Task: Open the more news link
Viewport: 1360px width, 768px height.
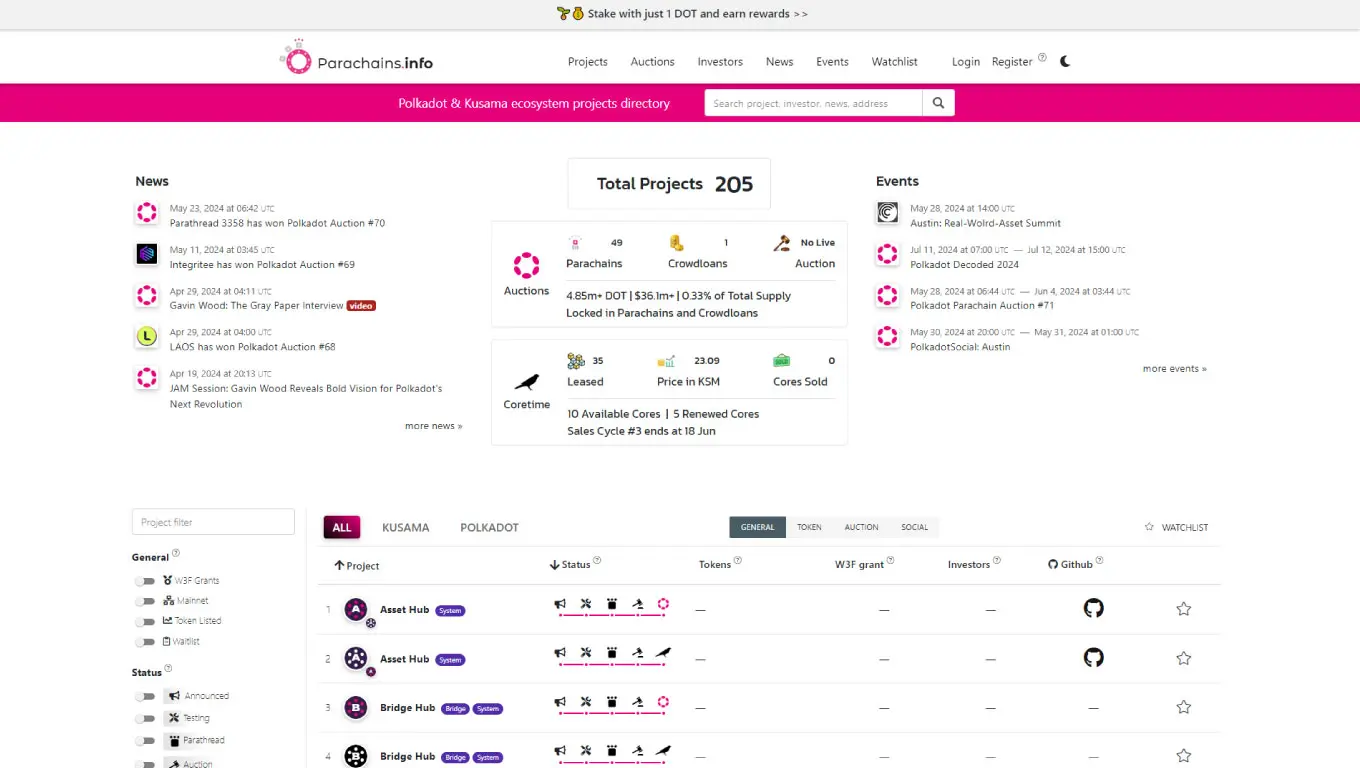Action: 433,426
